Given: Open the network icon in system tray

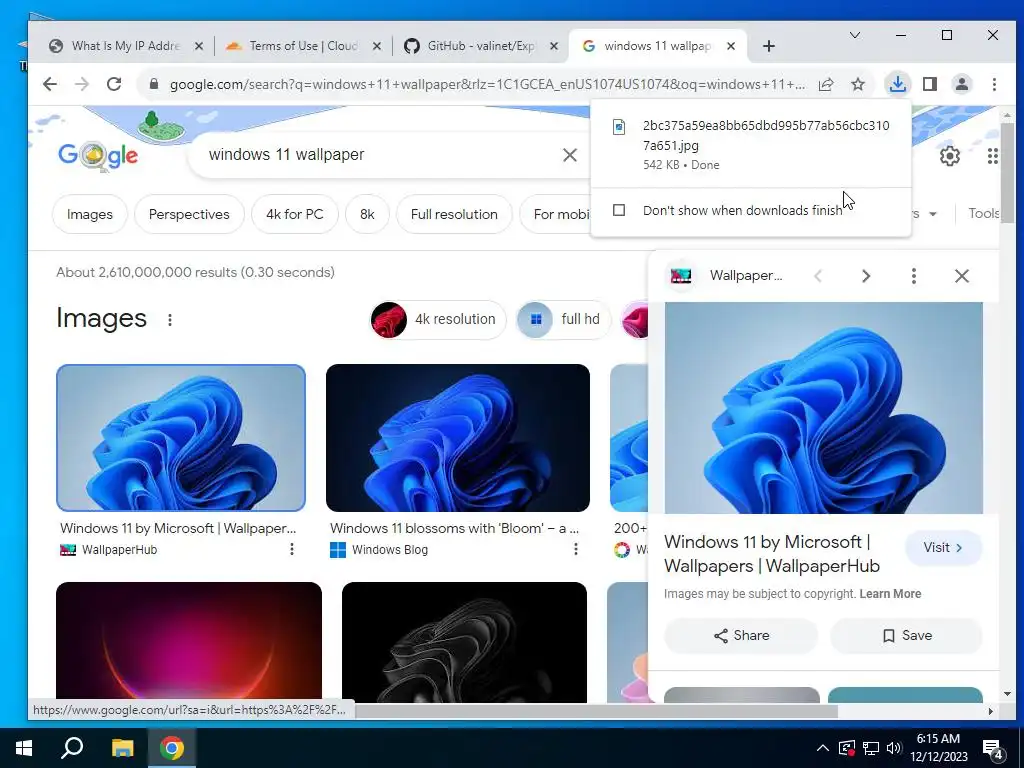Looking at the screenshot, I should (871, 748).
